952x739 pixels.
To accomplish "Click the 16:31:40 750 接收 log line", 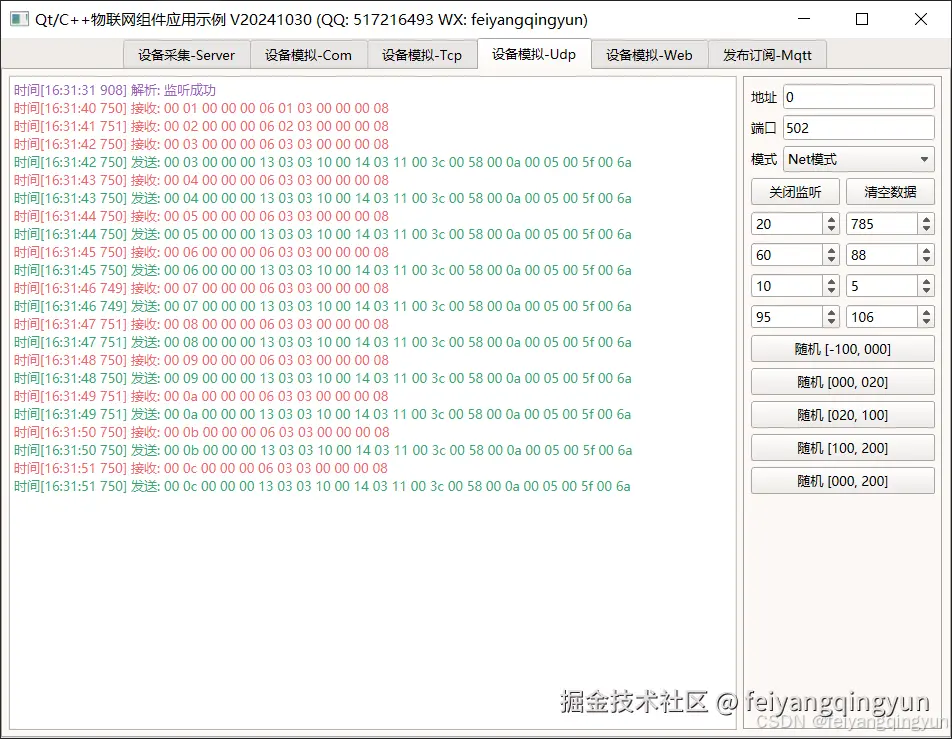I will (201, 109).
